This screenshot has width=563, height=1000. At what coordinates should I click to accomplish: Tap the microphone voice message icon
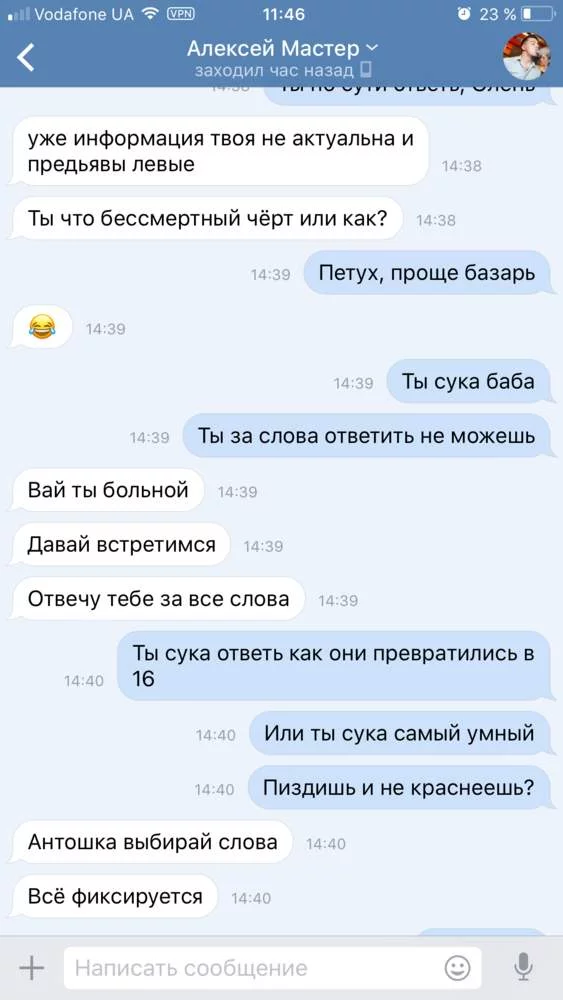523,968
